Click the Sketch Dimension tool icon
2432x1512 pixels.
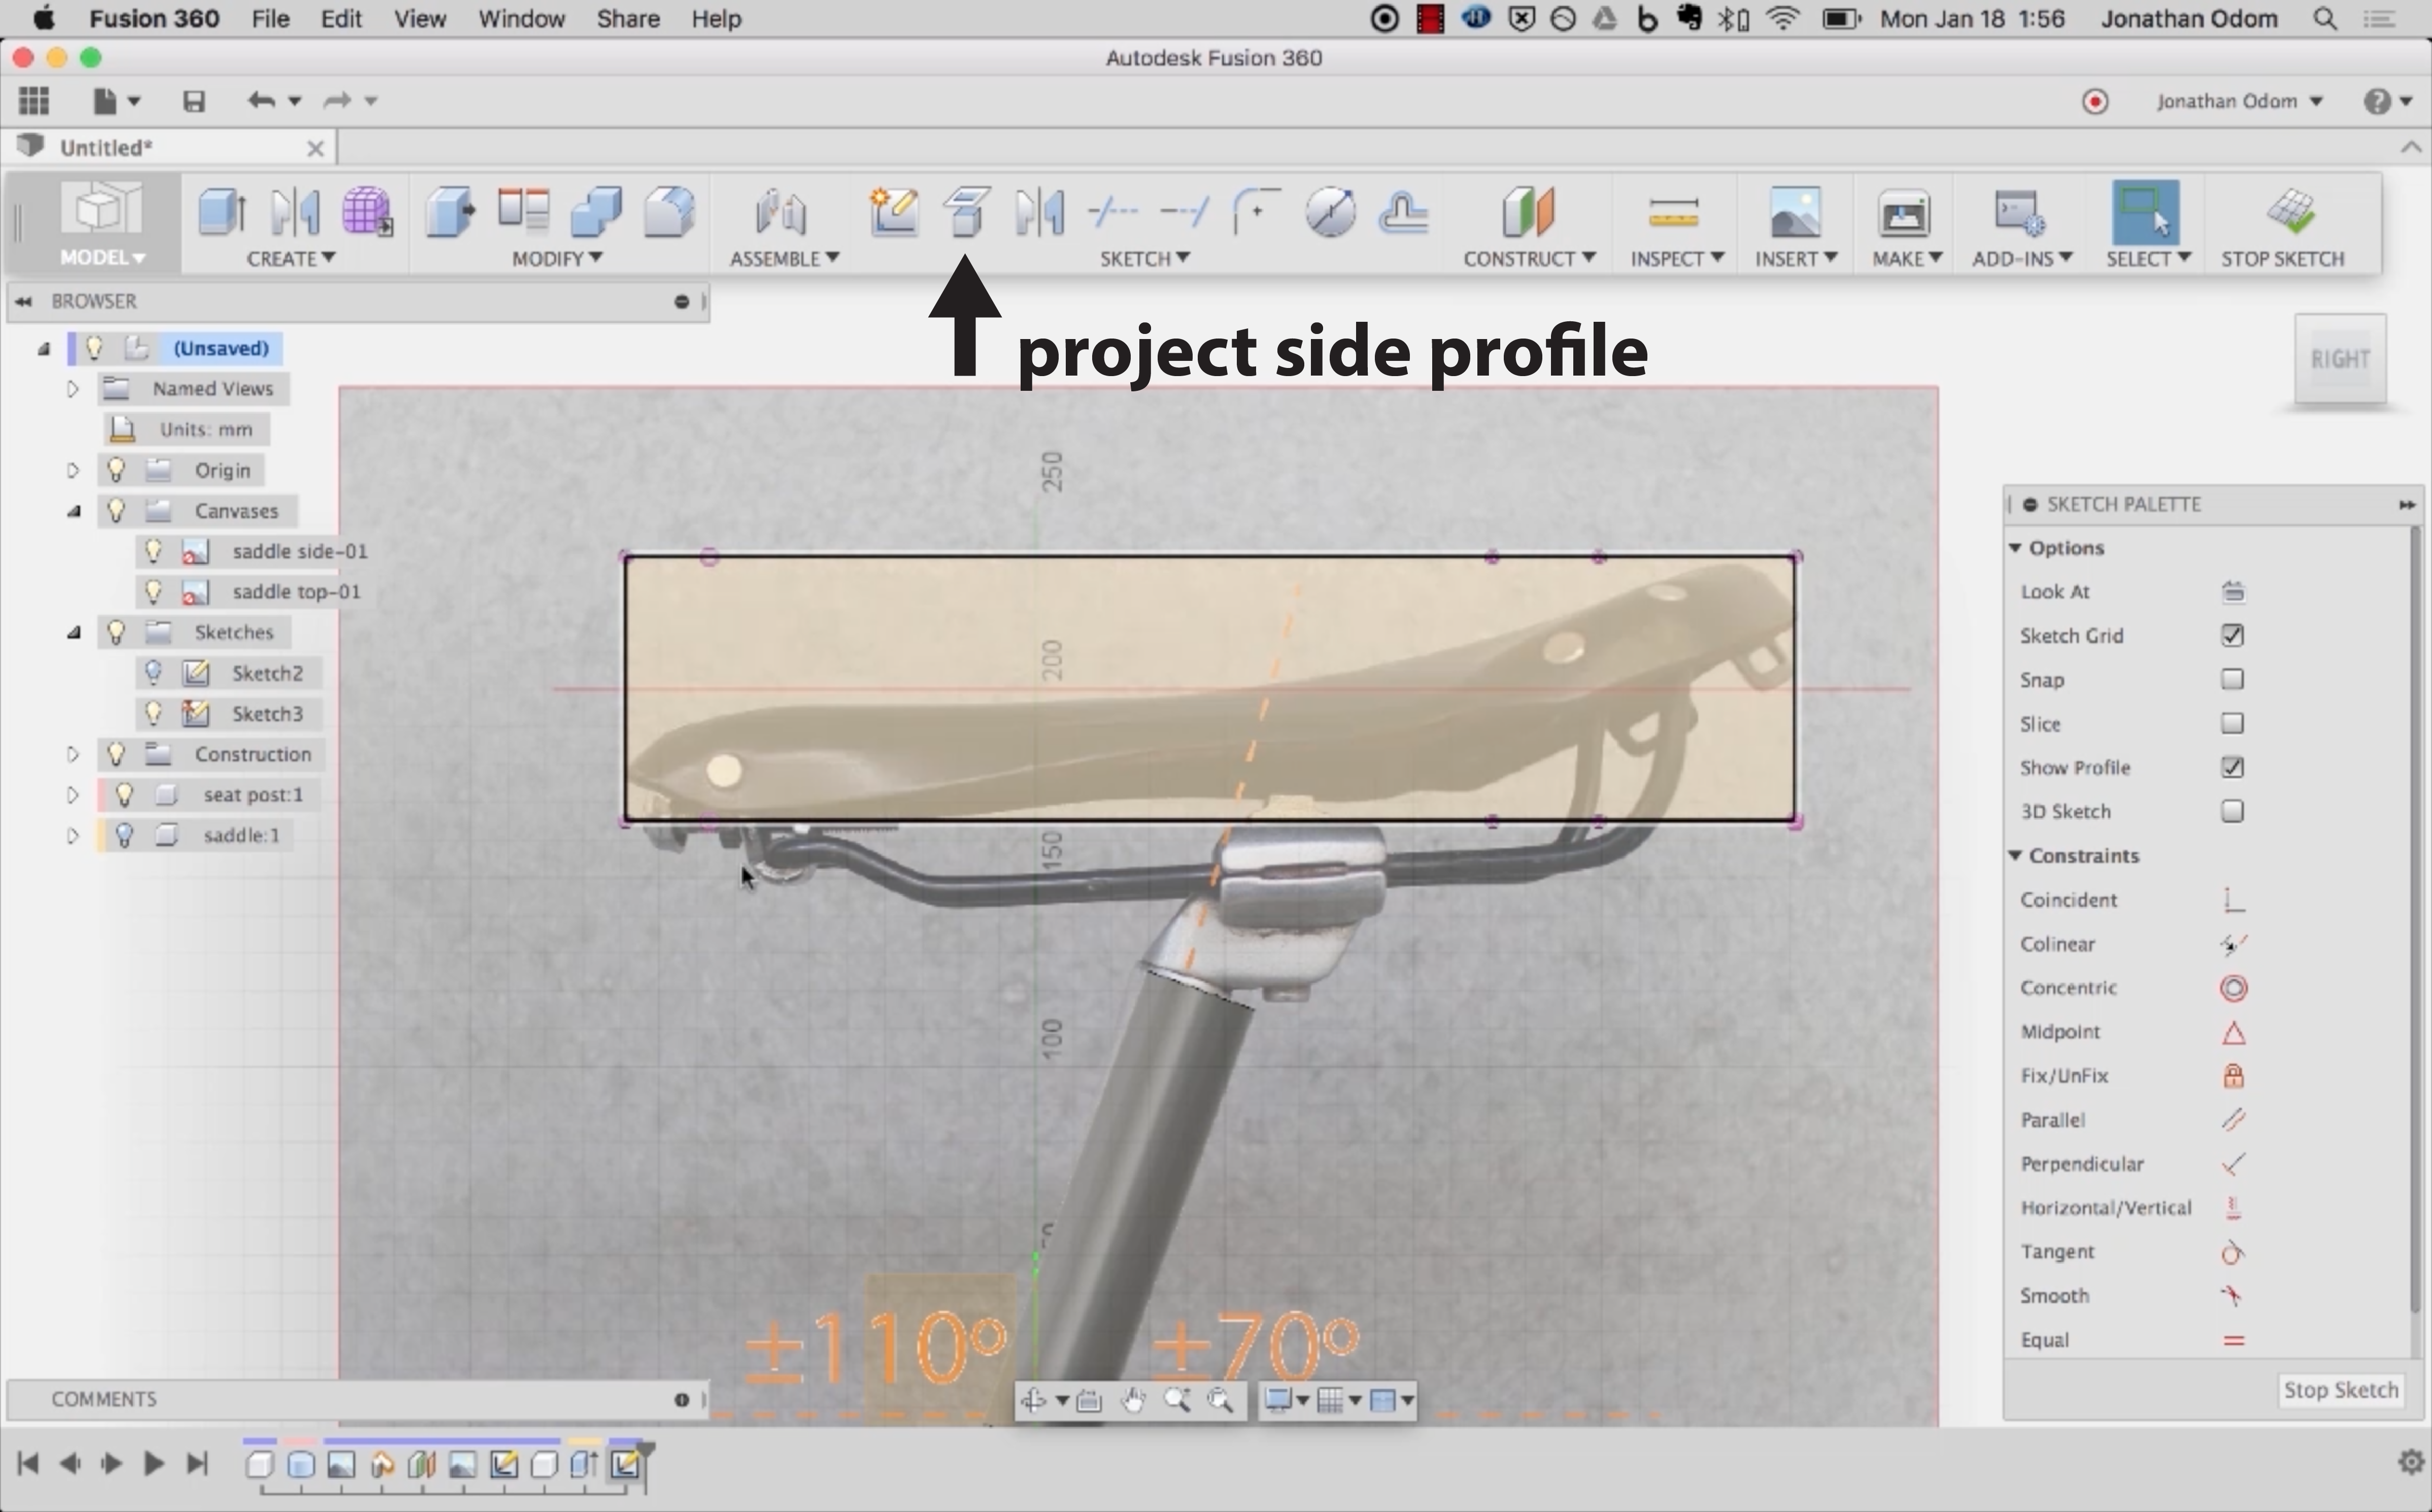[1329, 212]
